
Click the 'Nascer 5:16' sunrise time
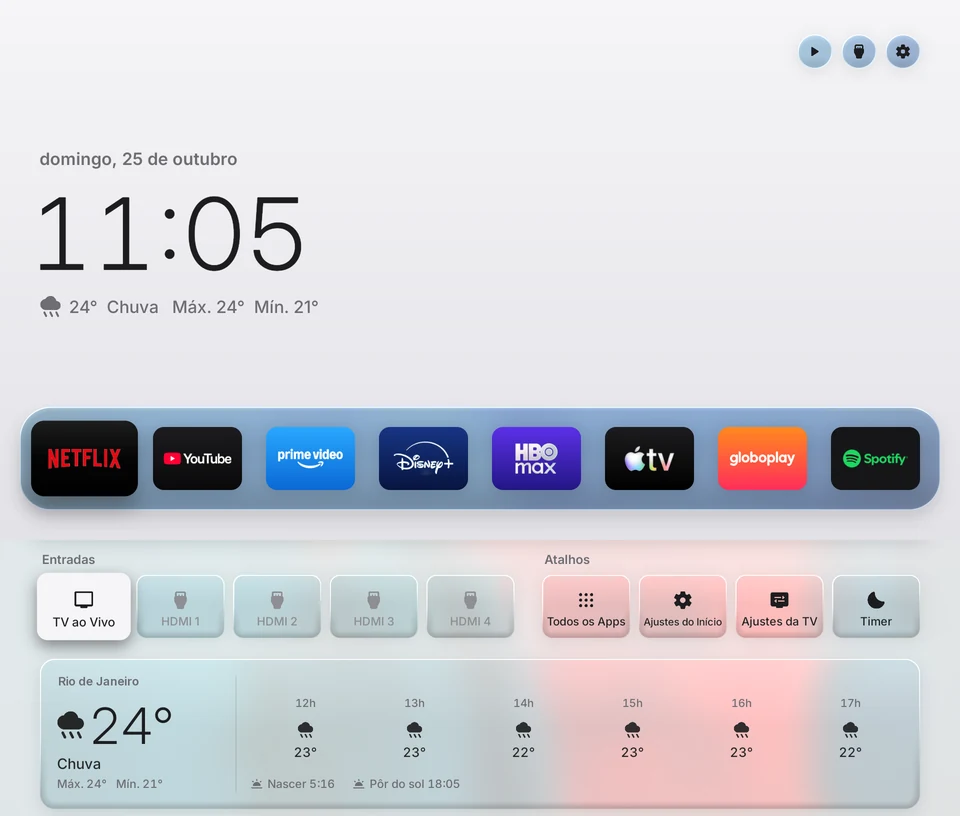click(293, 784)
